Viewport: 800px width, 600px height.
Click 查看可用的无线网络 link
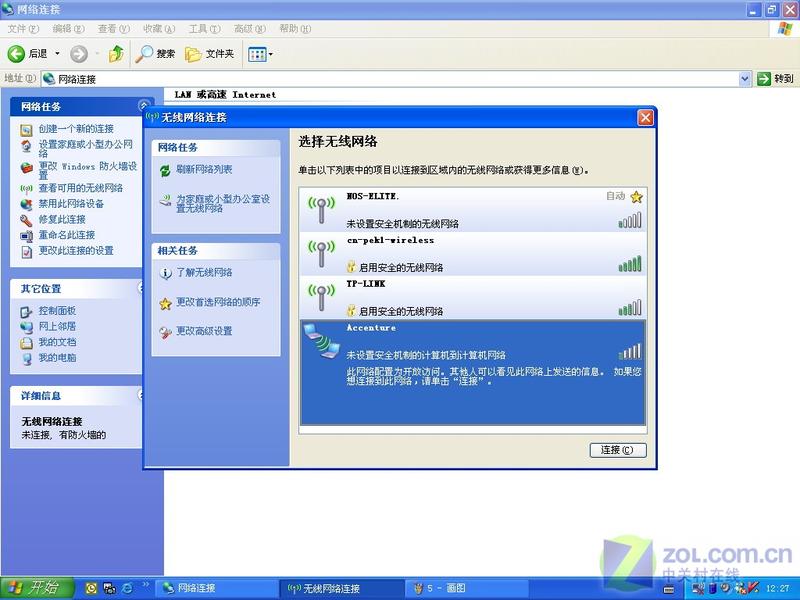pyautogui.click(x=81, y=188)
